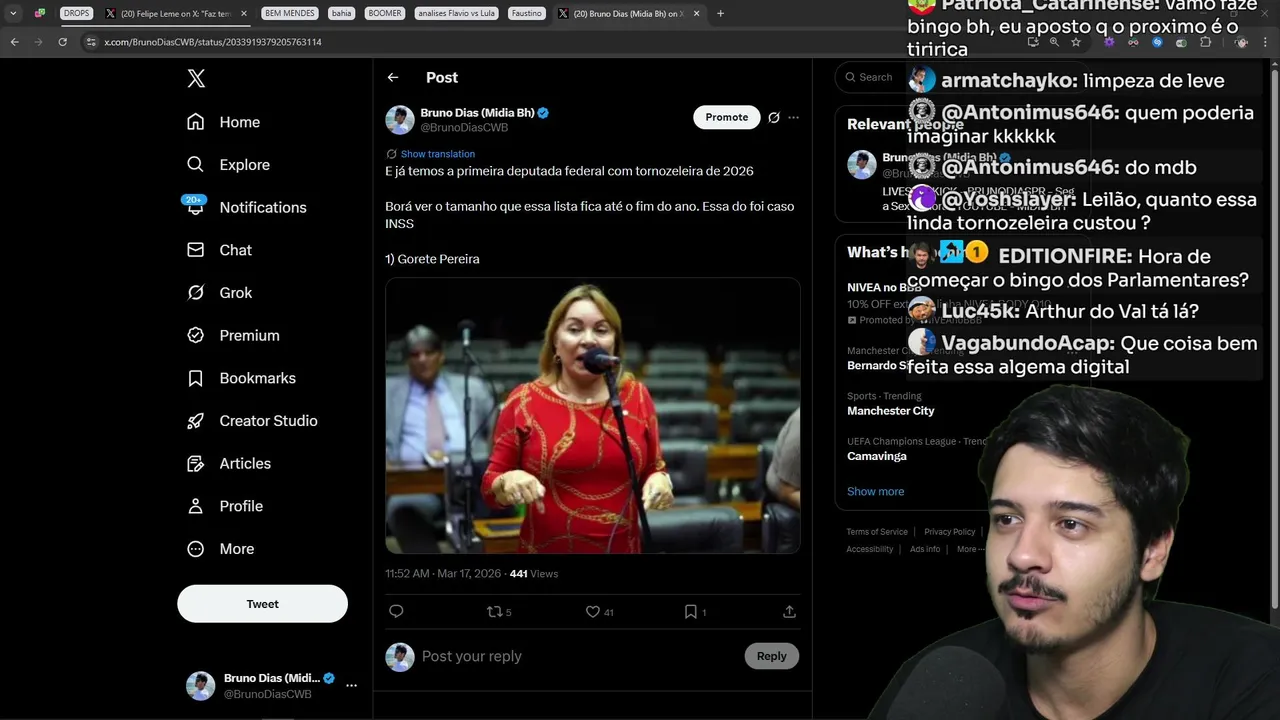The height and width of the screenshot is (720, 1280).
Task: Open the Privacy Policy footer link
Action: [x=949, y=532]
